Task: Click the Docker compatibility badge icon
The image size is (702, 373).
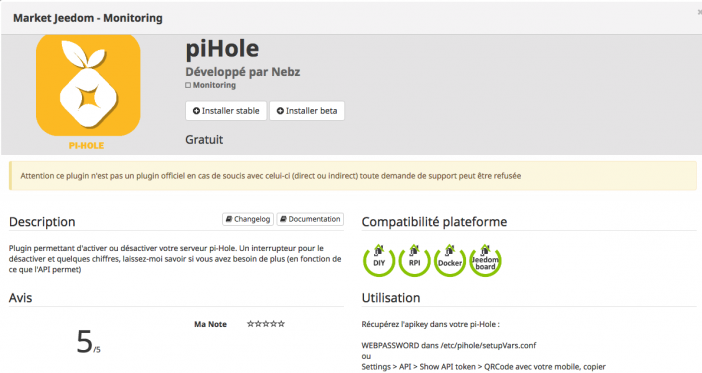Action: 449,261
